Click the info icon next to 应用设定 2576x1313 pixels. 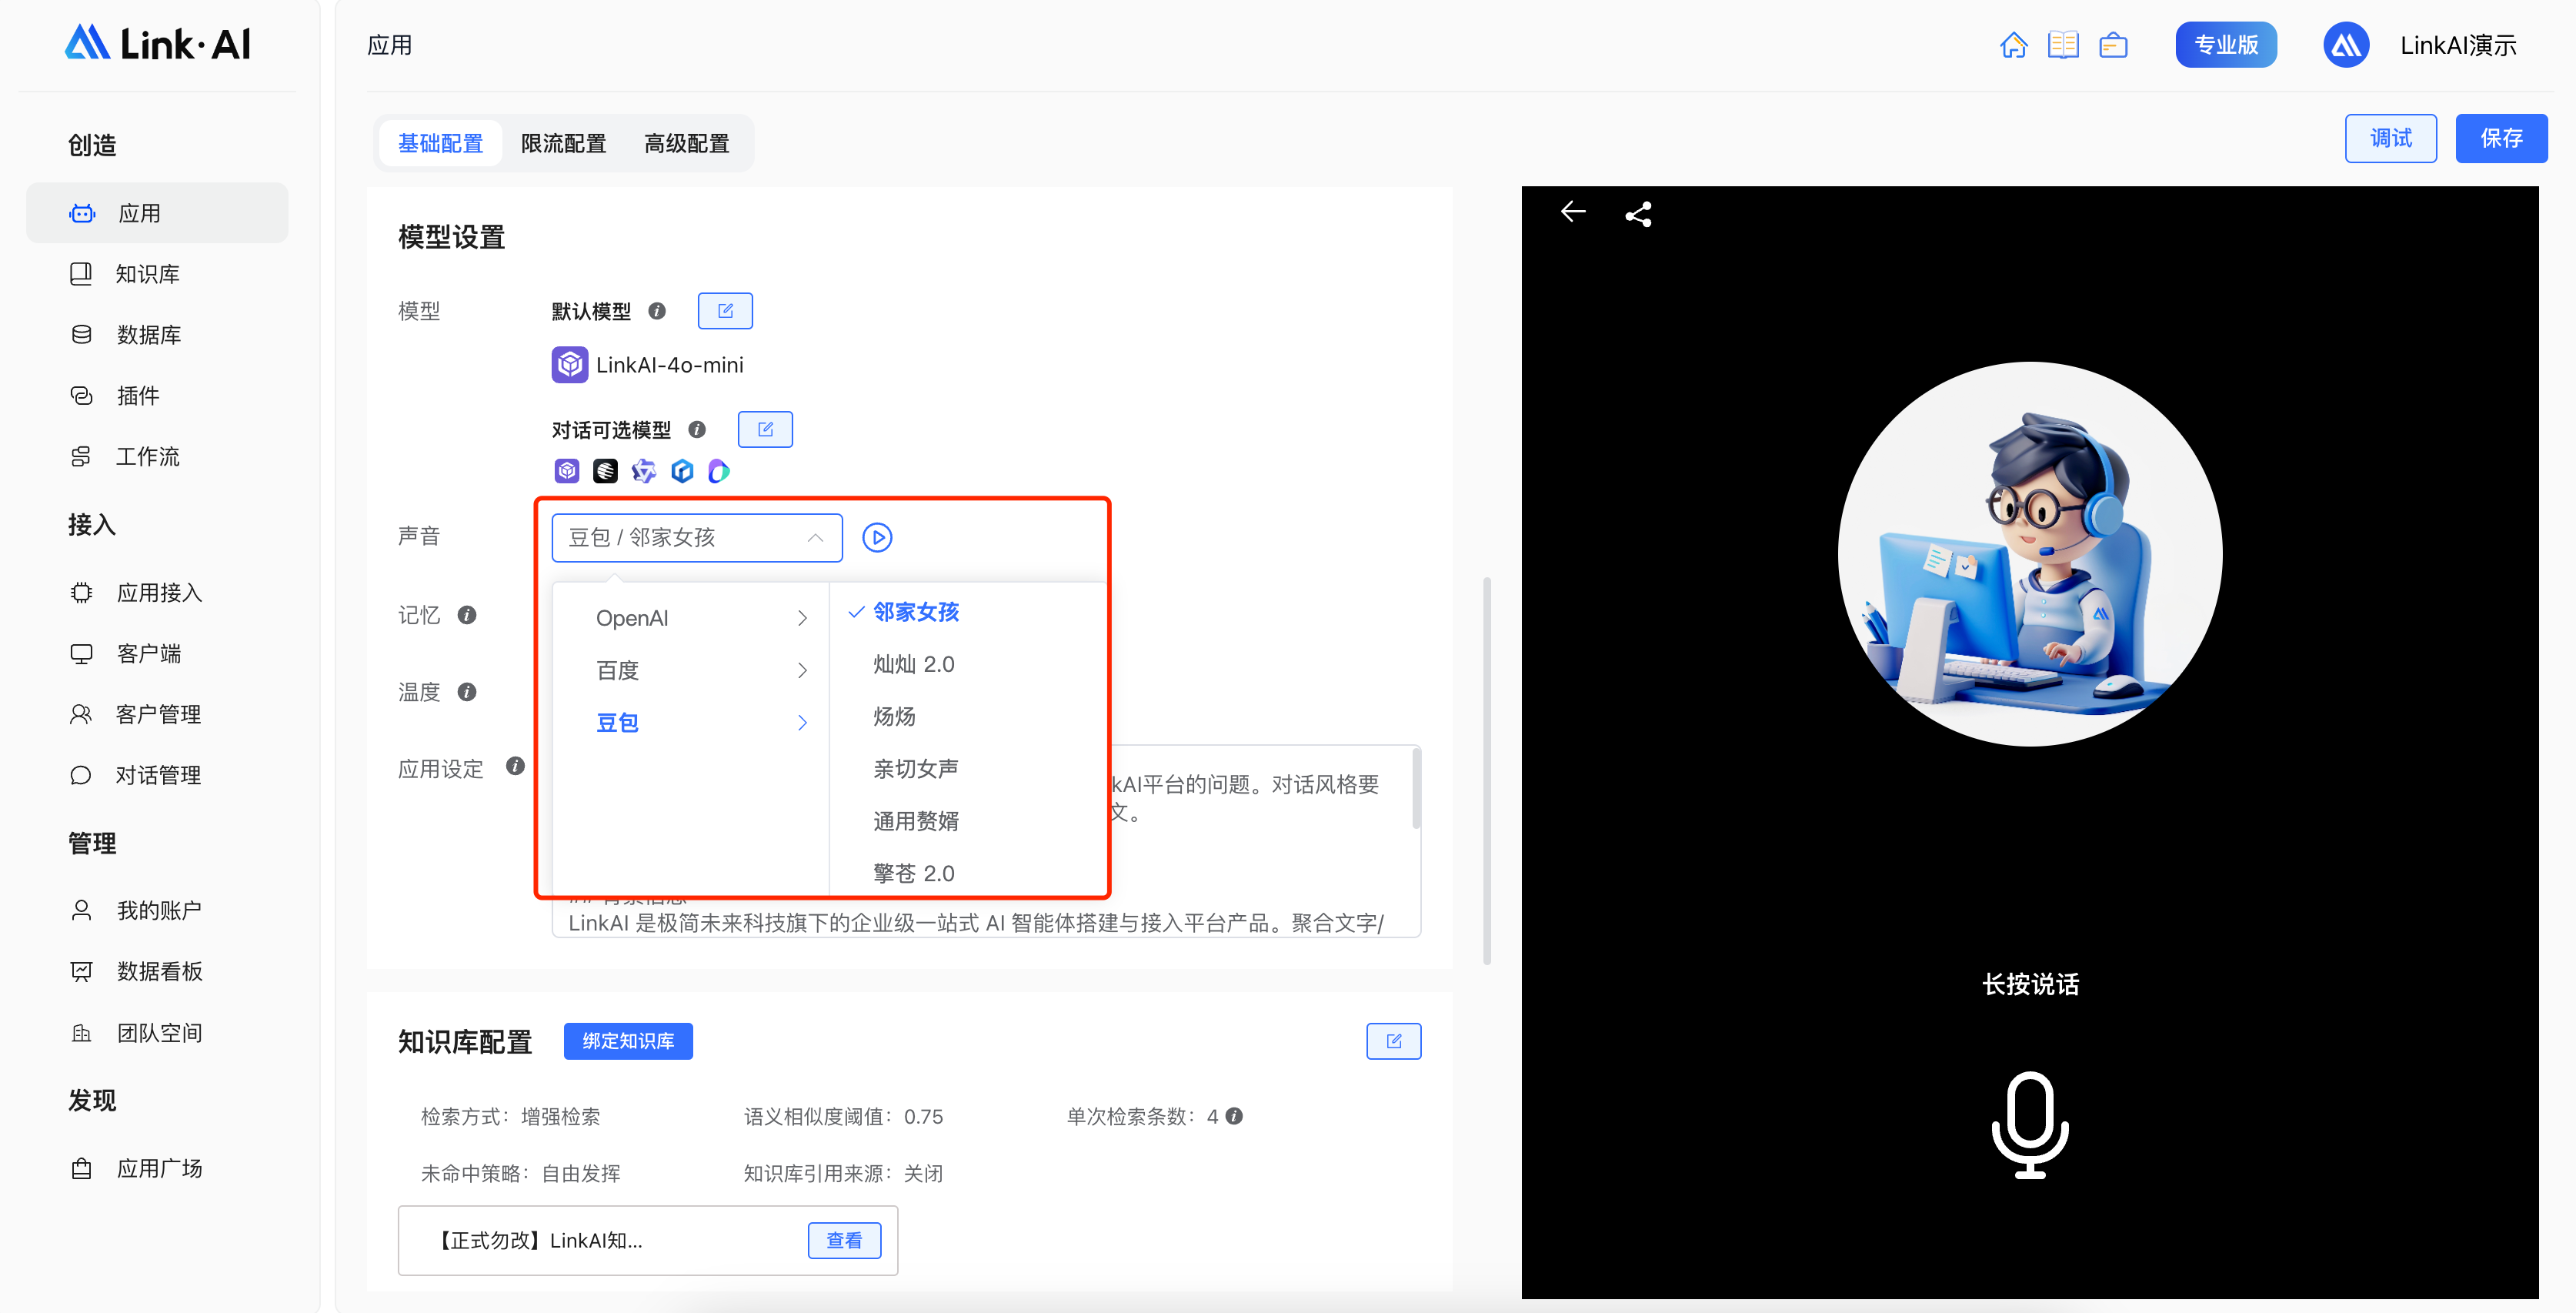(515, 766)
